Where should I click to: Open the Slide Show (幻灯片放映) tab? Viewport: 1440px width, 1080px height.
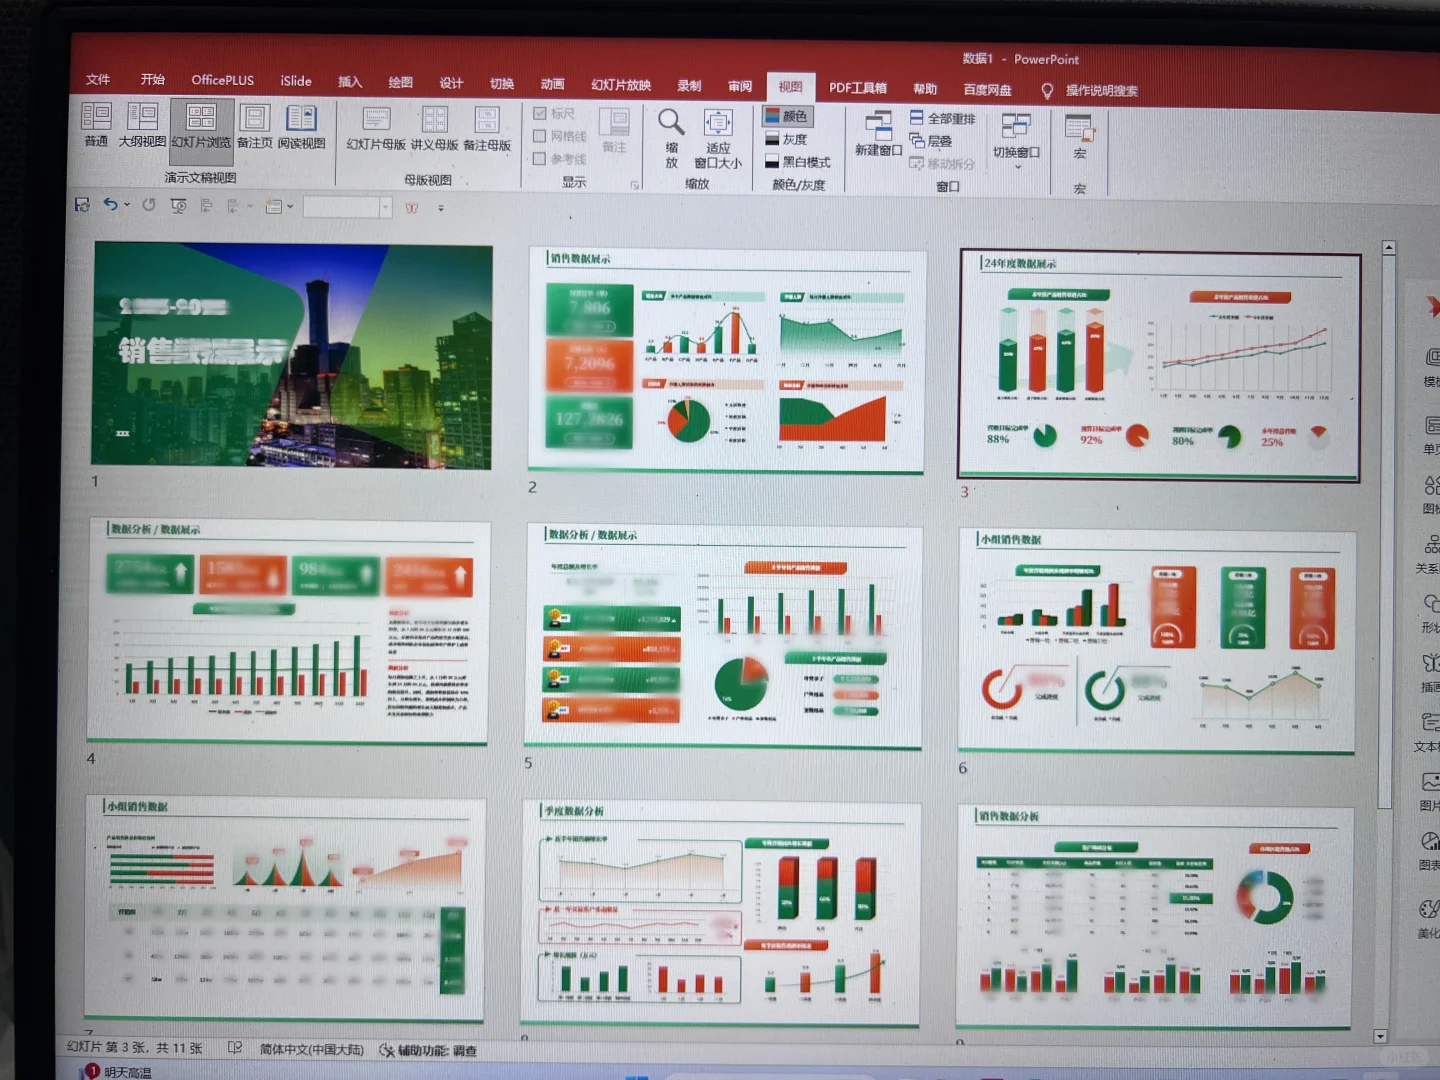click(621, 85)
